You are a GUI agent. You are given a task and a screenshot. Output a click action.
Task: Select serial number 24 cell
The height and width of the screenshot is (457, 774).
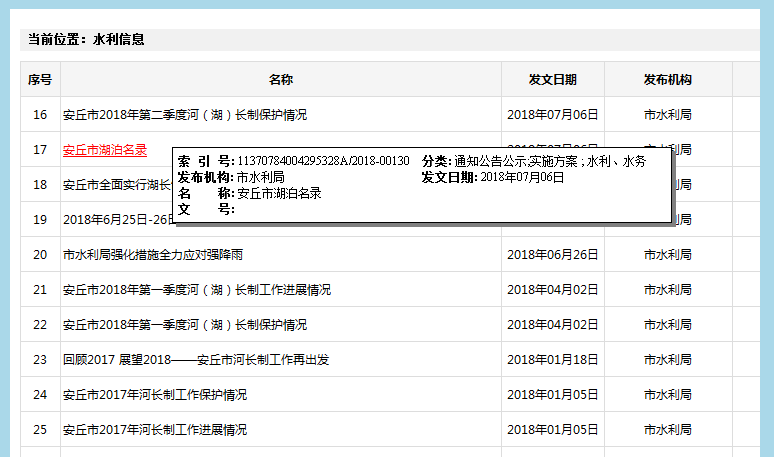coord(40,395)
